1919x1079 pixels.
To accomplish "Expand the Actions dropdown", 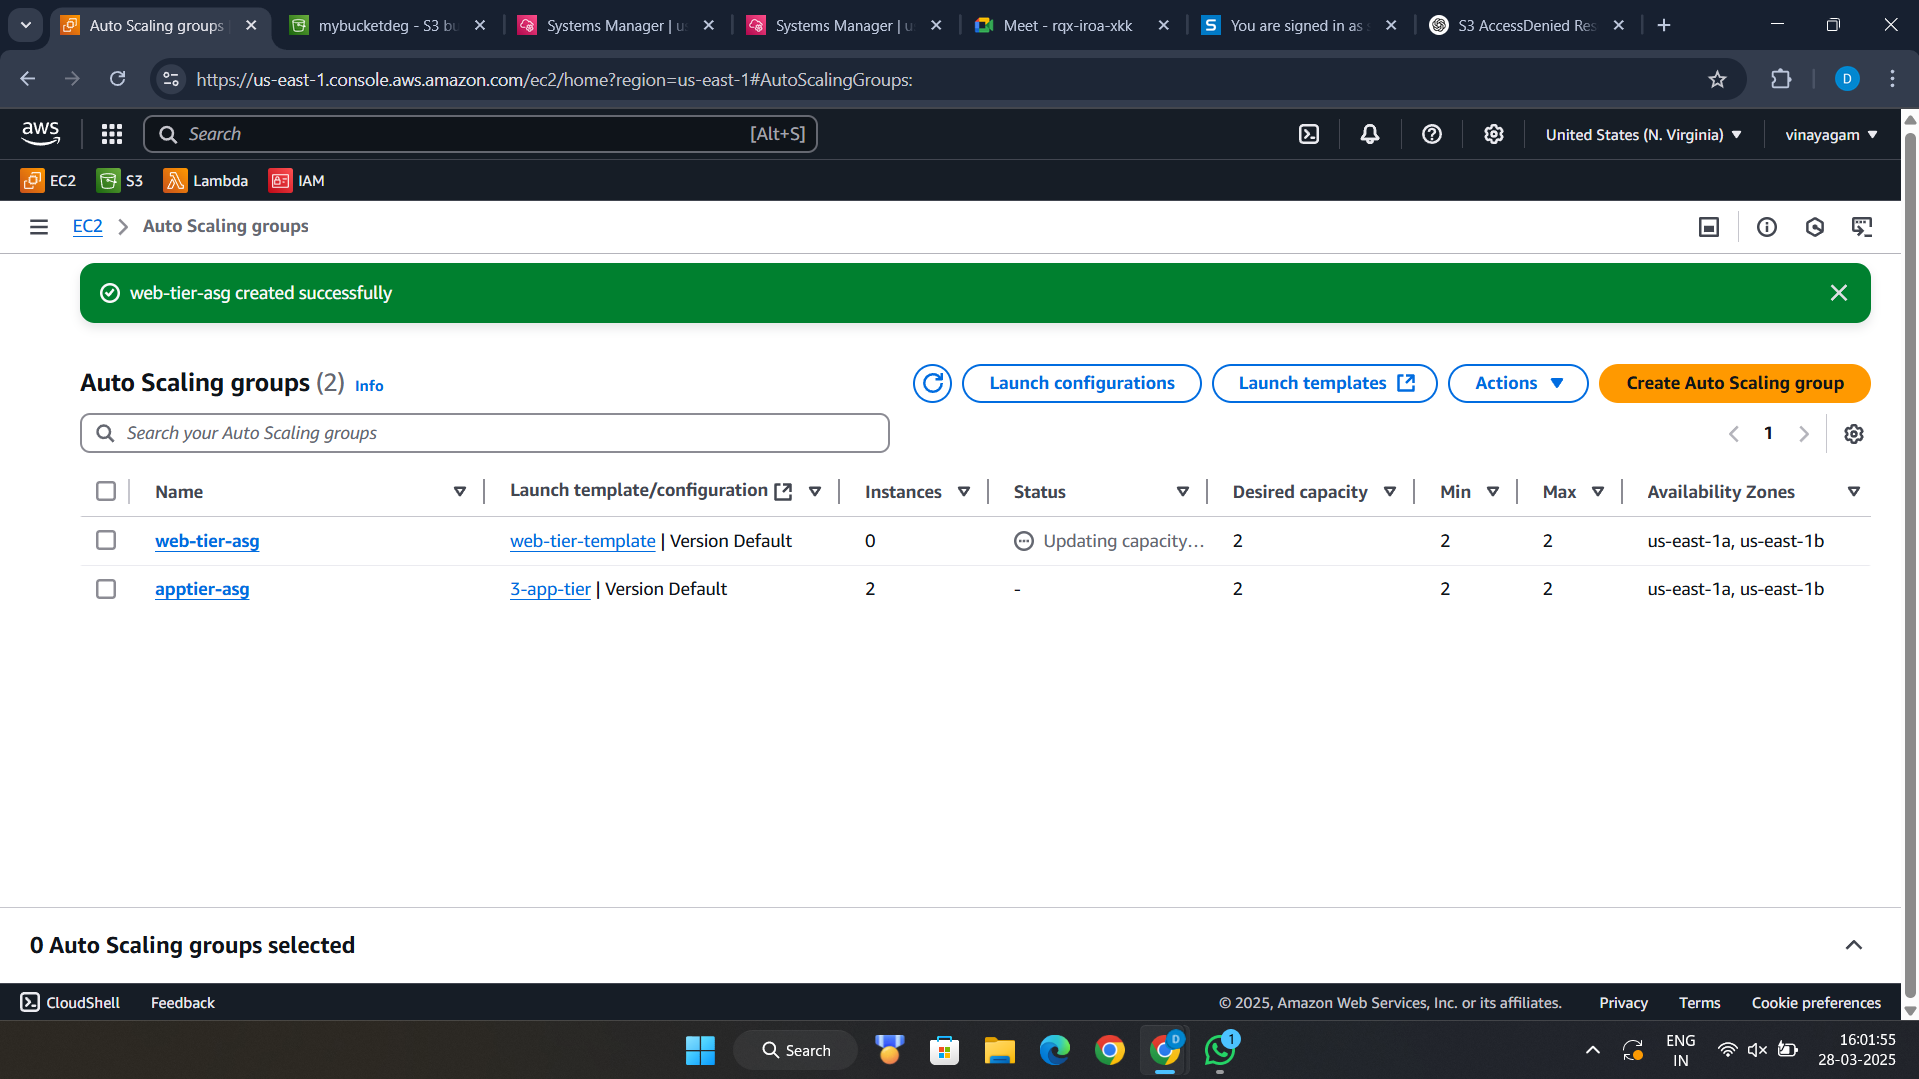I will [x=1518, y=383].
